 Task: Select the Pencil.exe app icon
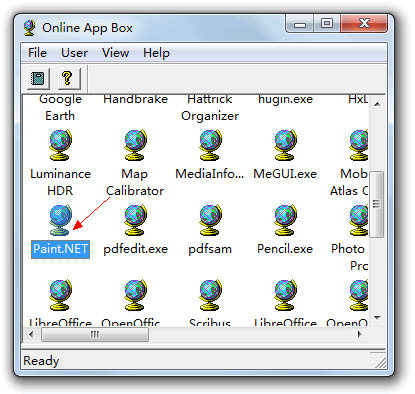coord(285,220)
